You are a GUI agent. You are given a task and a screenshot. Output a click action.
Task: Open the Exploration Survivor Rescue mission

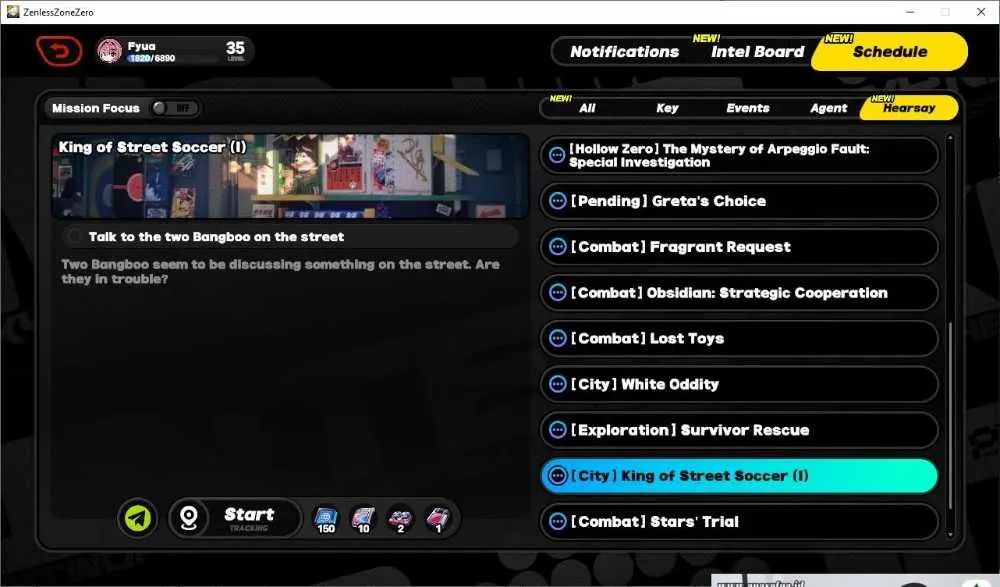(739, 430)
